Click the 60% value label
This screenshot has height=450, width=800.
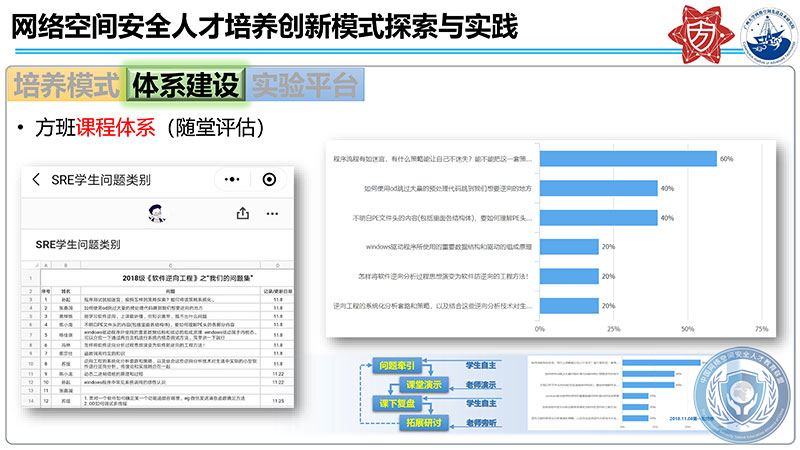tap(727, 159)
